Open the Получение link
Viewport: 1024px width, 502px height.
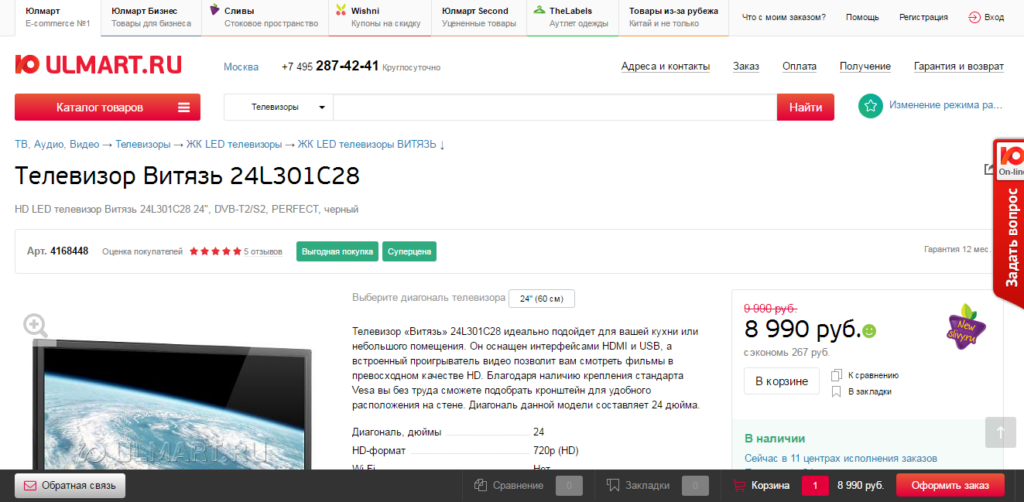tap(865, 66)
